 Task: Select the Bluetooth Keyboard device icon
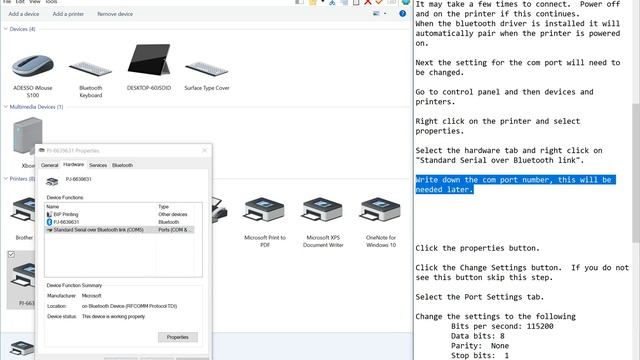91,69
